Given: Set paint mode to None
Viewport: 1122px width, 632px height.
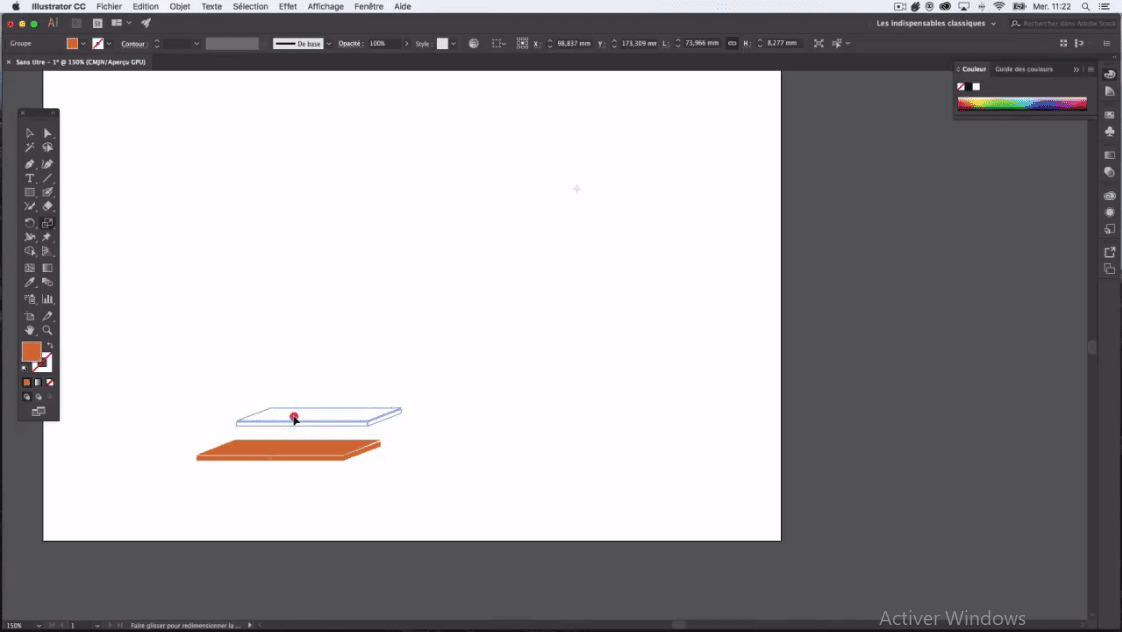Looking at the screenshot, I should click(x=49, y=382).
